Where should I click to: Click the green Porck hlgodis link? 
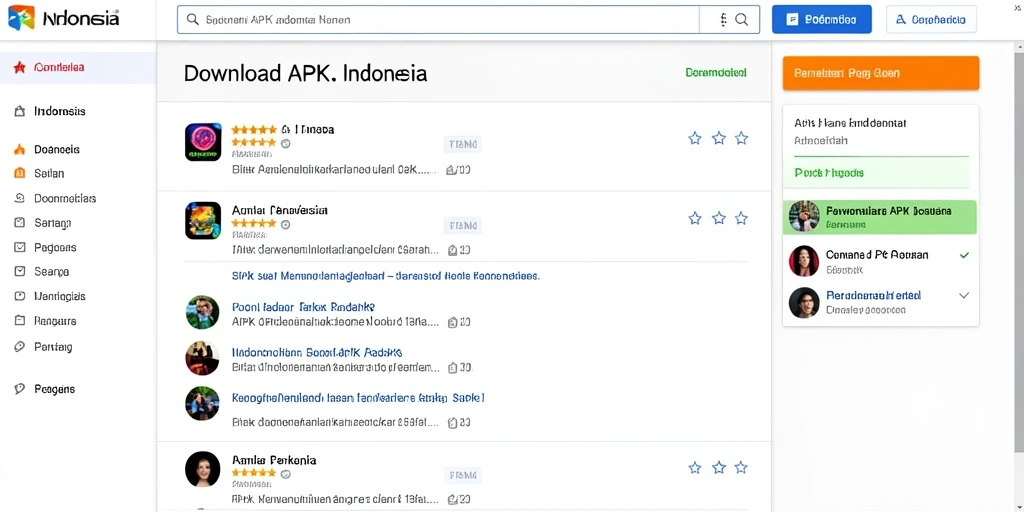click(x=829, y=173)
